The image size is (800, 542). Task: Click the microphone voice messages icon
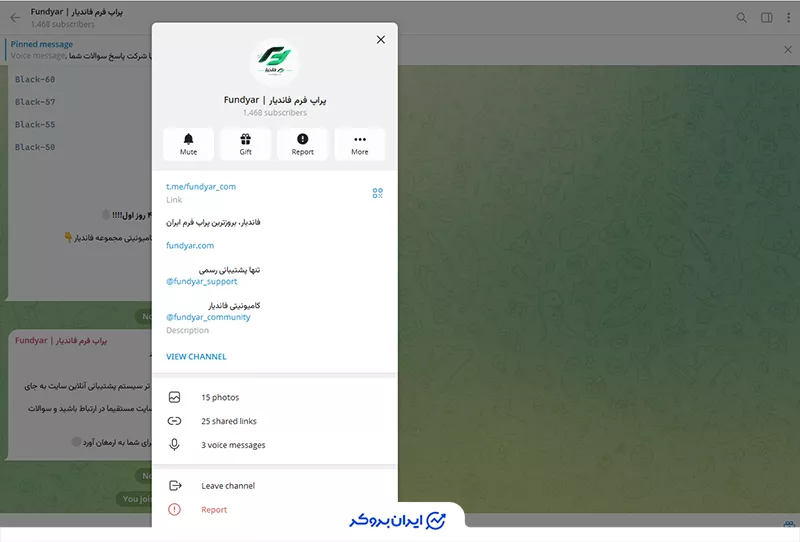(174, 445)
